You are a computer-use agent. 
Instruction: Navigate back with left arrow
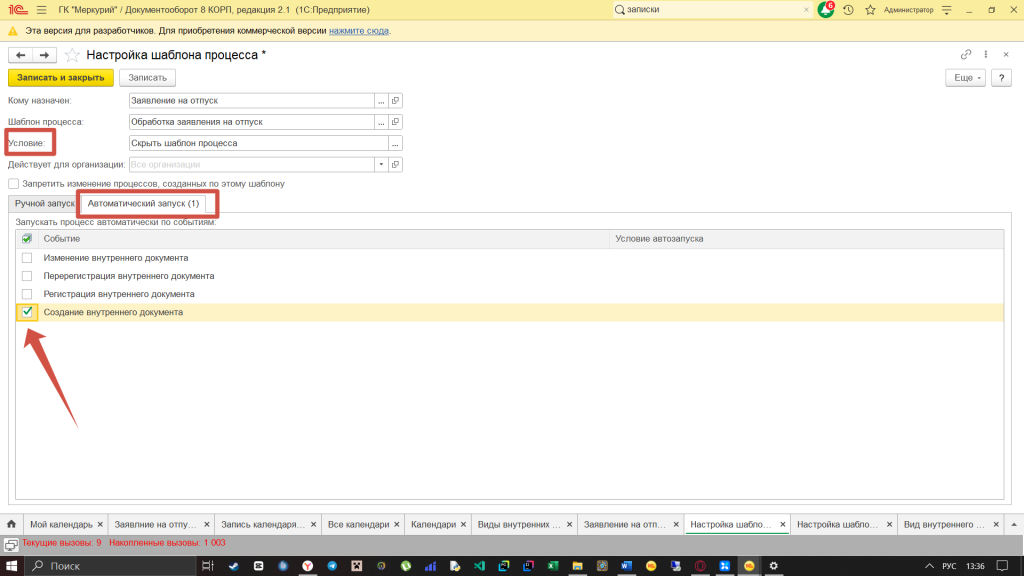21,55
